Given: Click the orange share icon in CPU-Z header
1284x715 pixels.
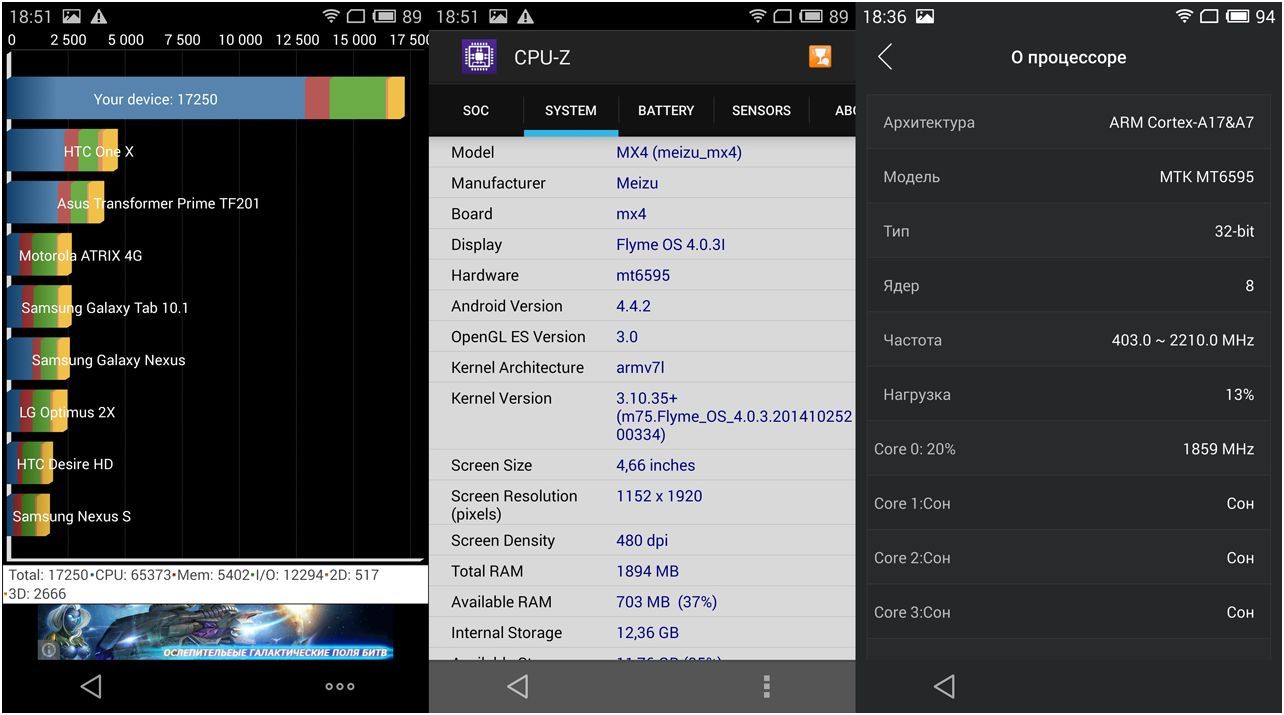Looking at the screenshot, I should point(820,57).
